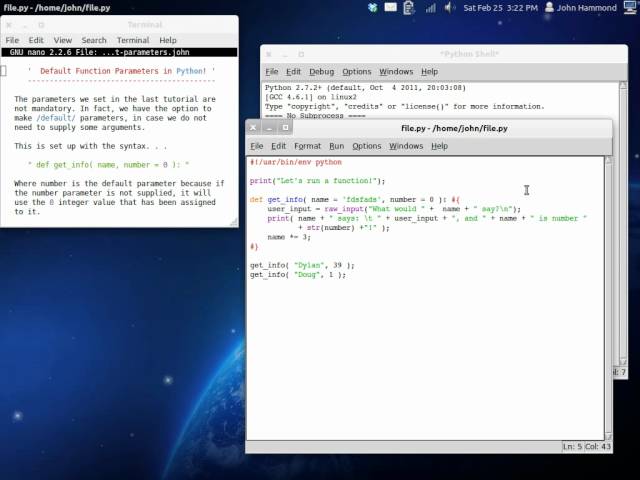Open the sound volume indicator
Image resolution: width=640 pixels, height=480 pixels.
449,7
